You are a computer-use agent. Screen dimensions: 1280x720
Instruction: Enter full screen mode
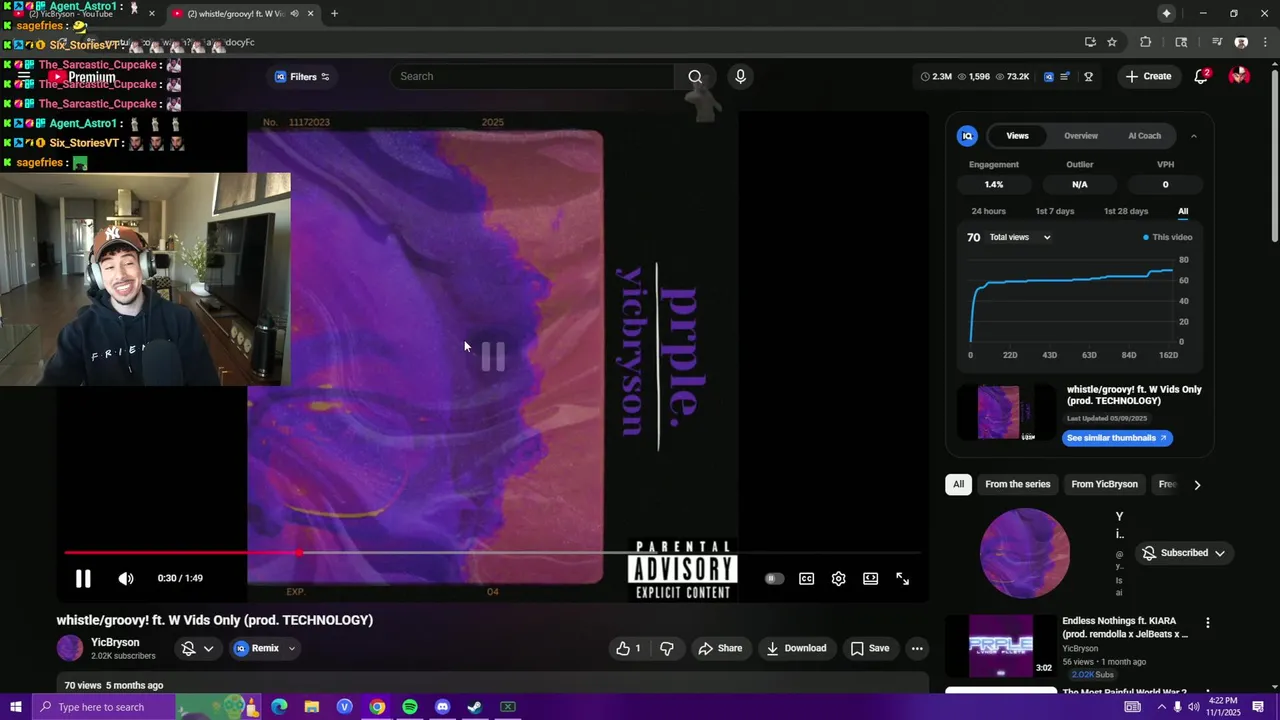click(x=902, y=578)
